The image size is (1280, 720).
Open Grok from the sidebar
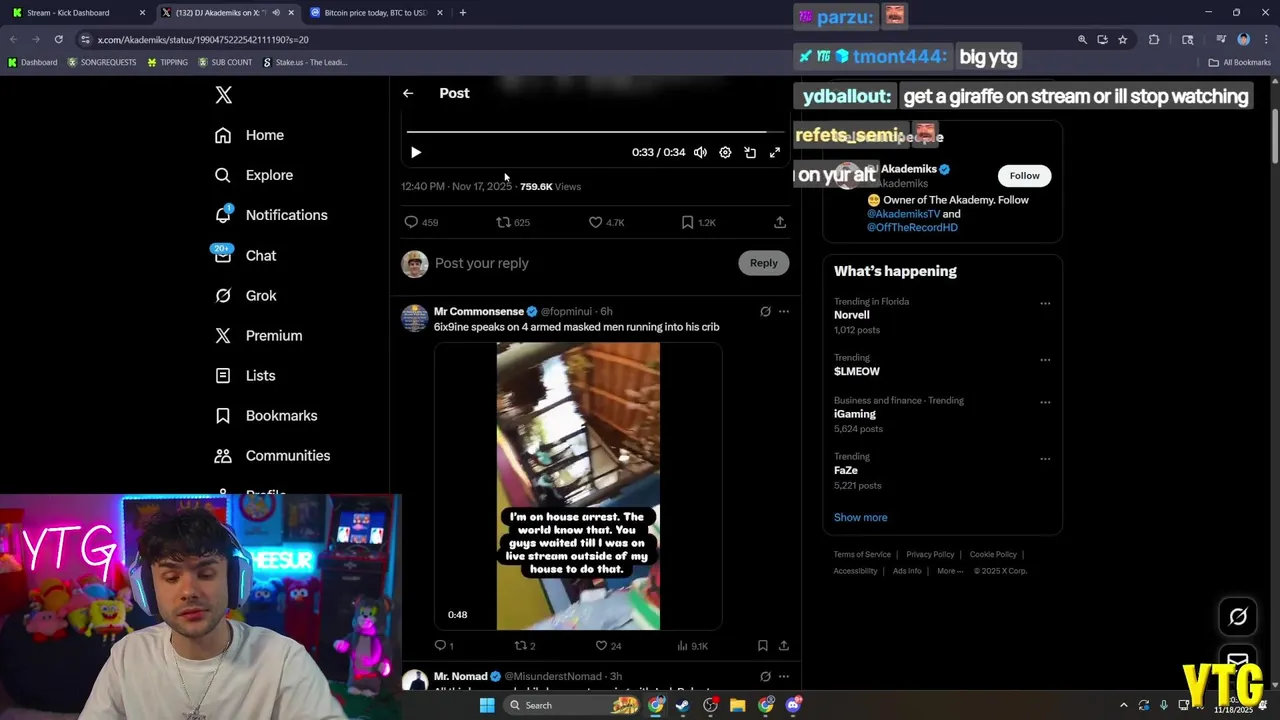[x=245, y=295]
